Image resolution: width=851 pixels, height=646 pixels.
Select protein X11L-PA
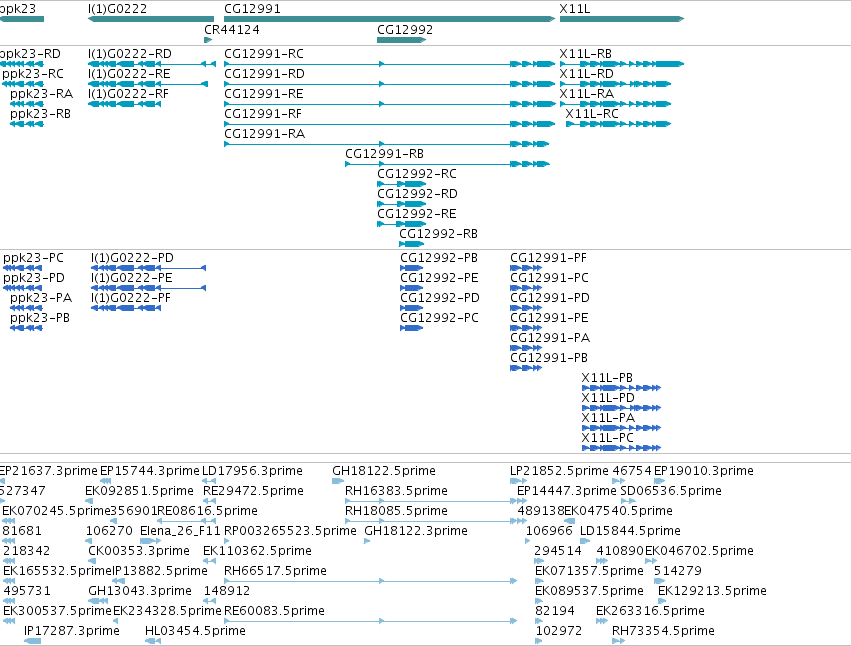621,428
